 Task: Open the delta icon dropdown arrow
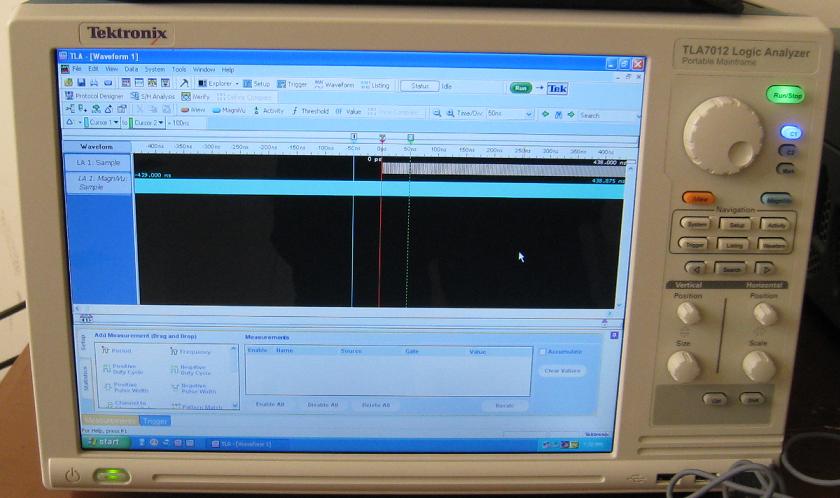79,123
